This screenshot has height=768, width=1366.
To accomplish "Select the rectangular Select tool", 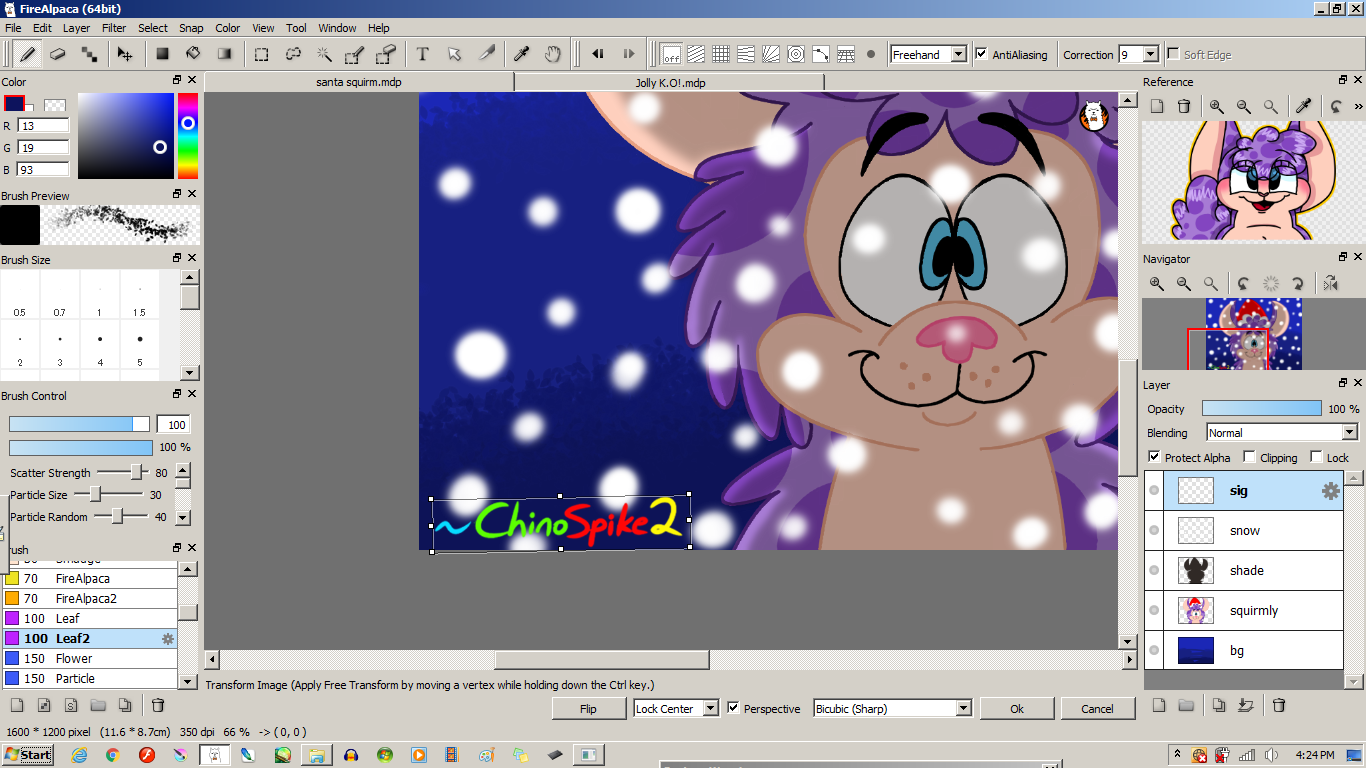I will (261, 54).
